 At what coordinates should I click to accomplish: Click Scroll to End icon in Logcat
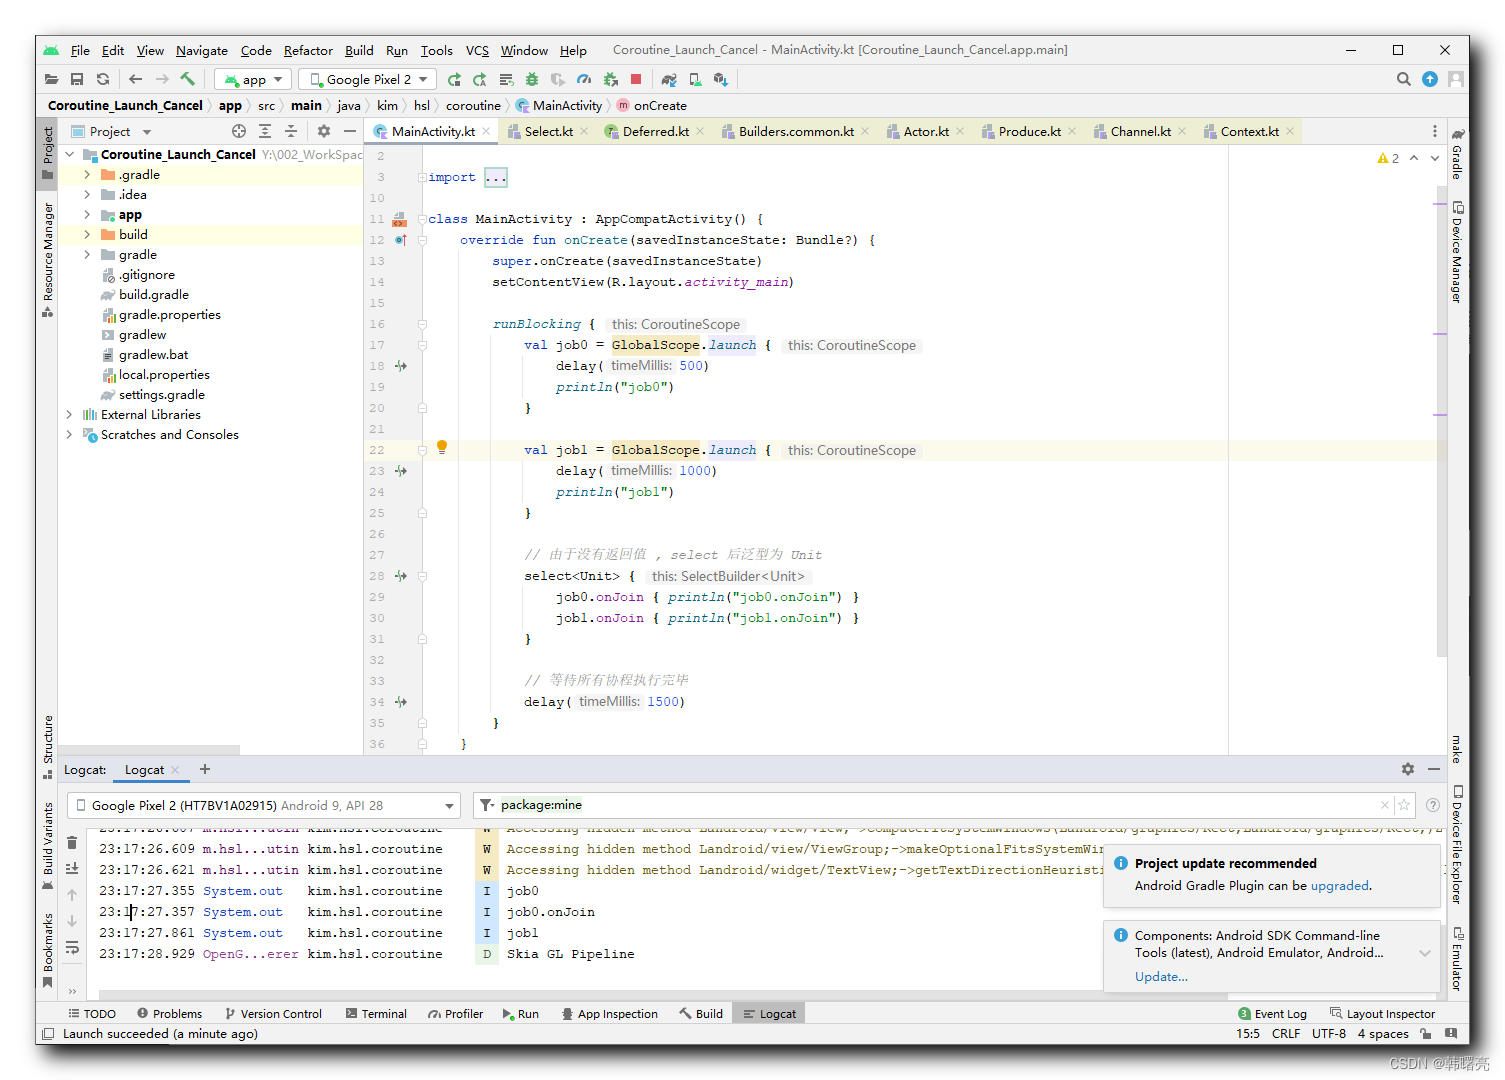click(72, 869)
